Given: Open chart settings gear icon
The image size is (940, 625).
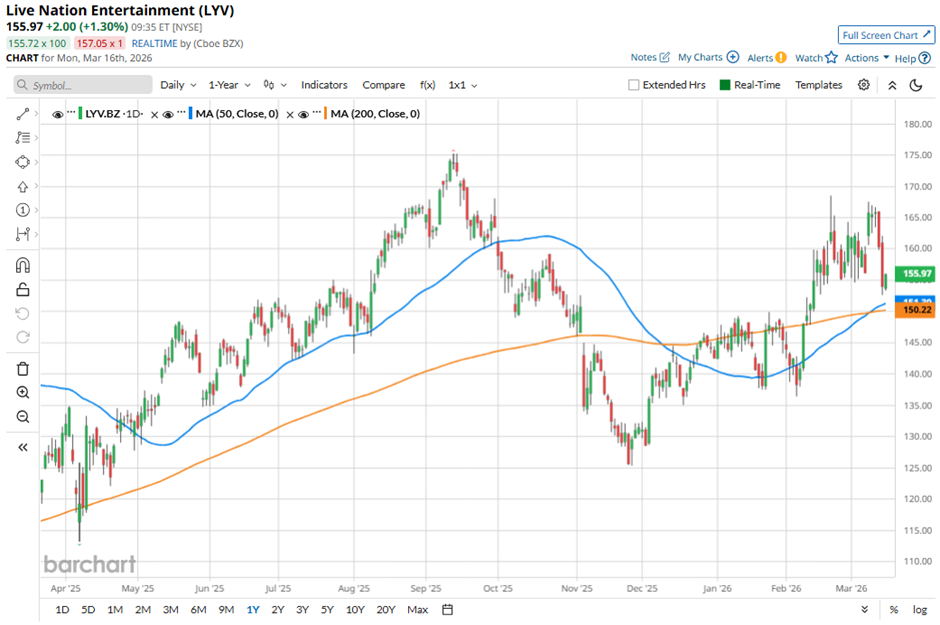Looking at the screenshot, I should tap(864, 85).
